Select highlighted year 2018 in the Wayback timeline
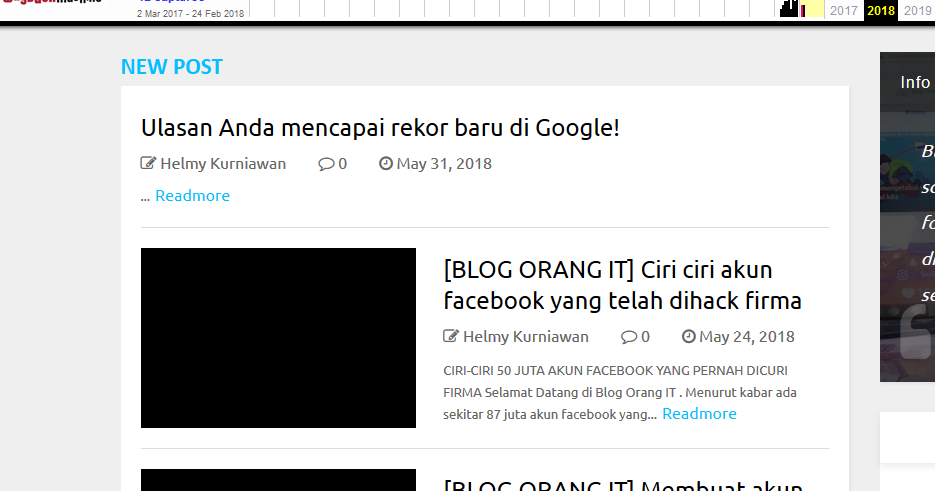This screenshot has height=491, width=935. [881, 10]
